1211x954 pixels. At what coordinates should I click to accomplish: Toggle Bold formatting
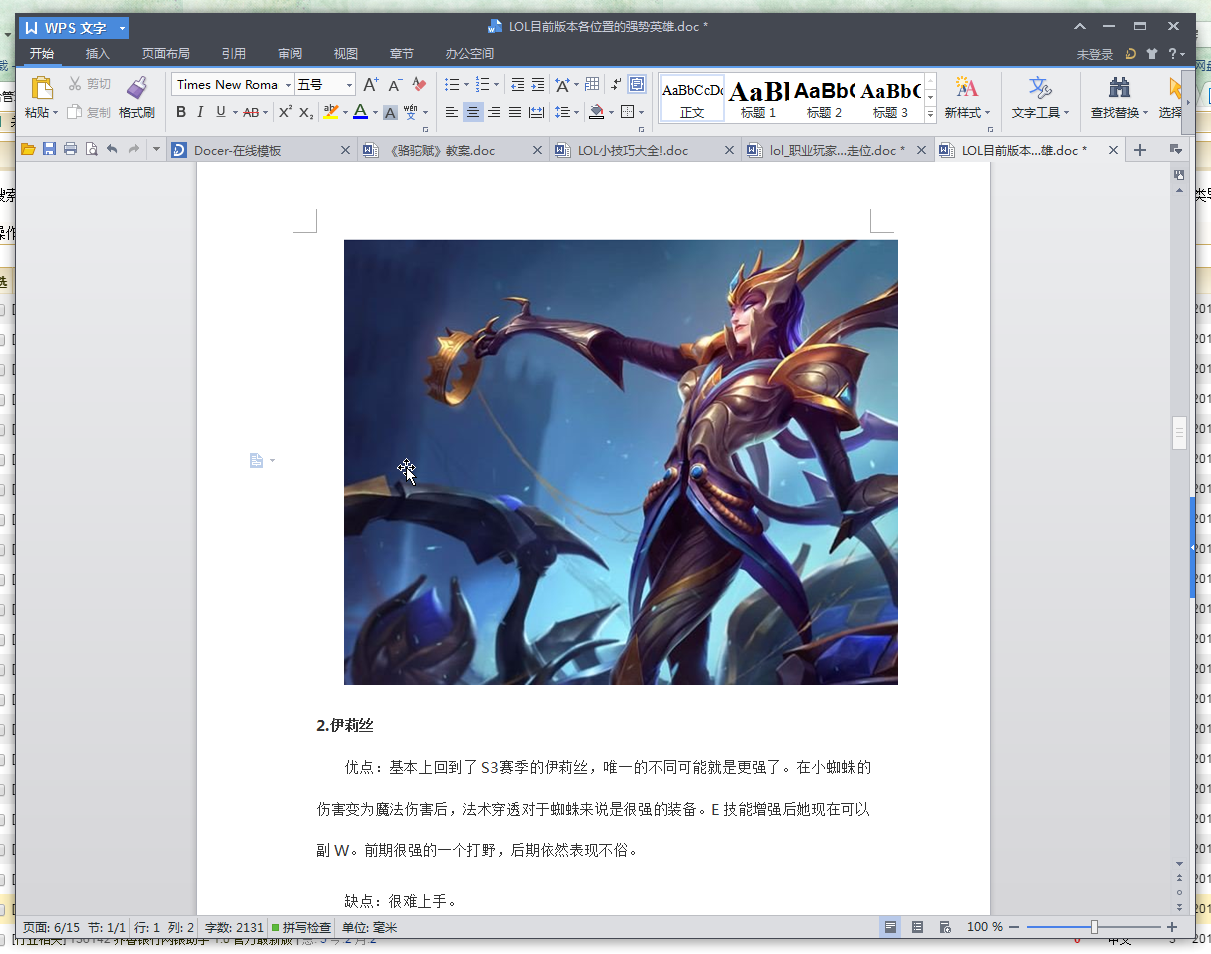pos(181,112)
